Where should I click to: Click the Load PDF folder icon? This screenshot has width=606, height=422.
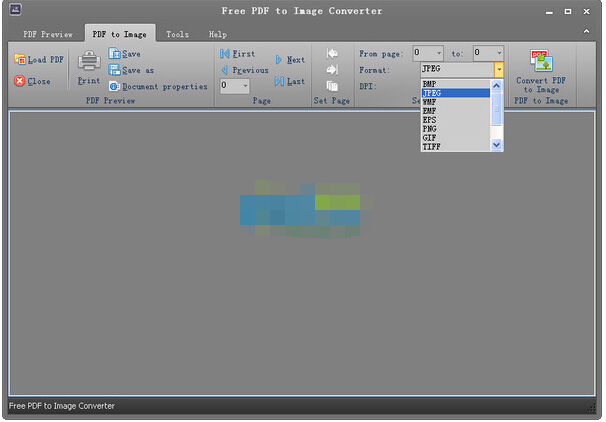20,59
